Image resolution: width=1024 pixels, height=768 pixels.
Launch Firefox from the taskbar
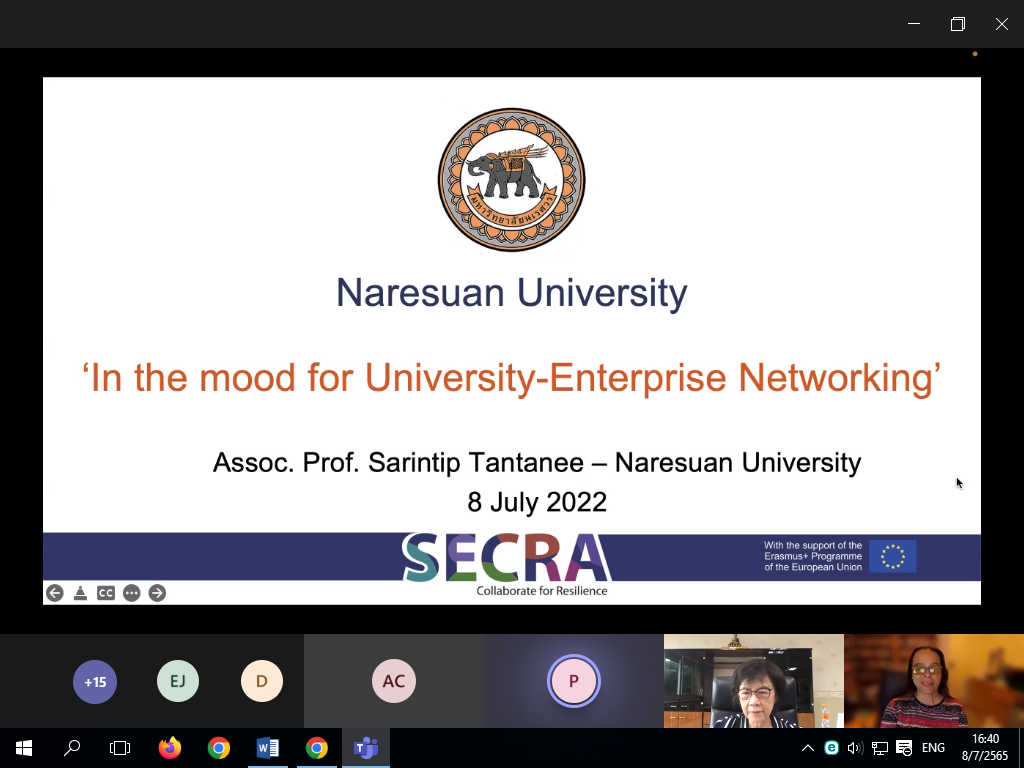point(170,748)
